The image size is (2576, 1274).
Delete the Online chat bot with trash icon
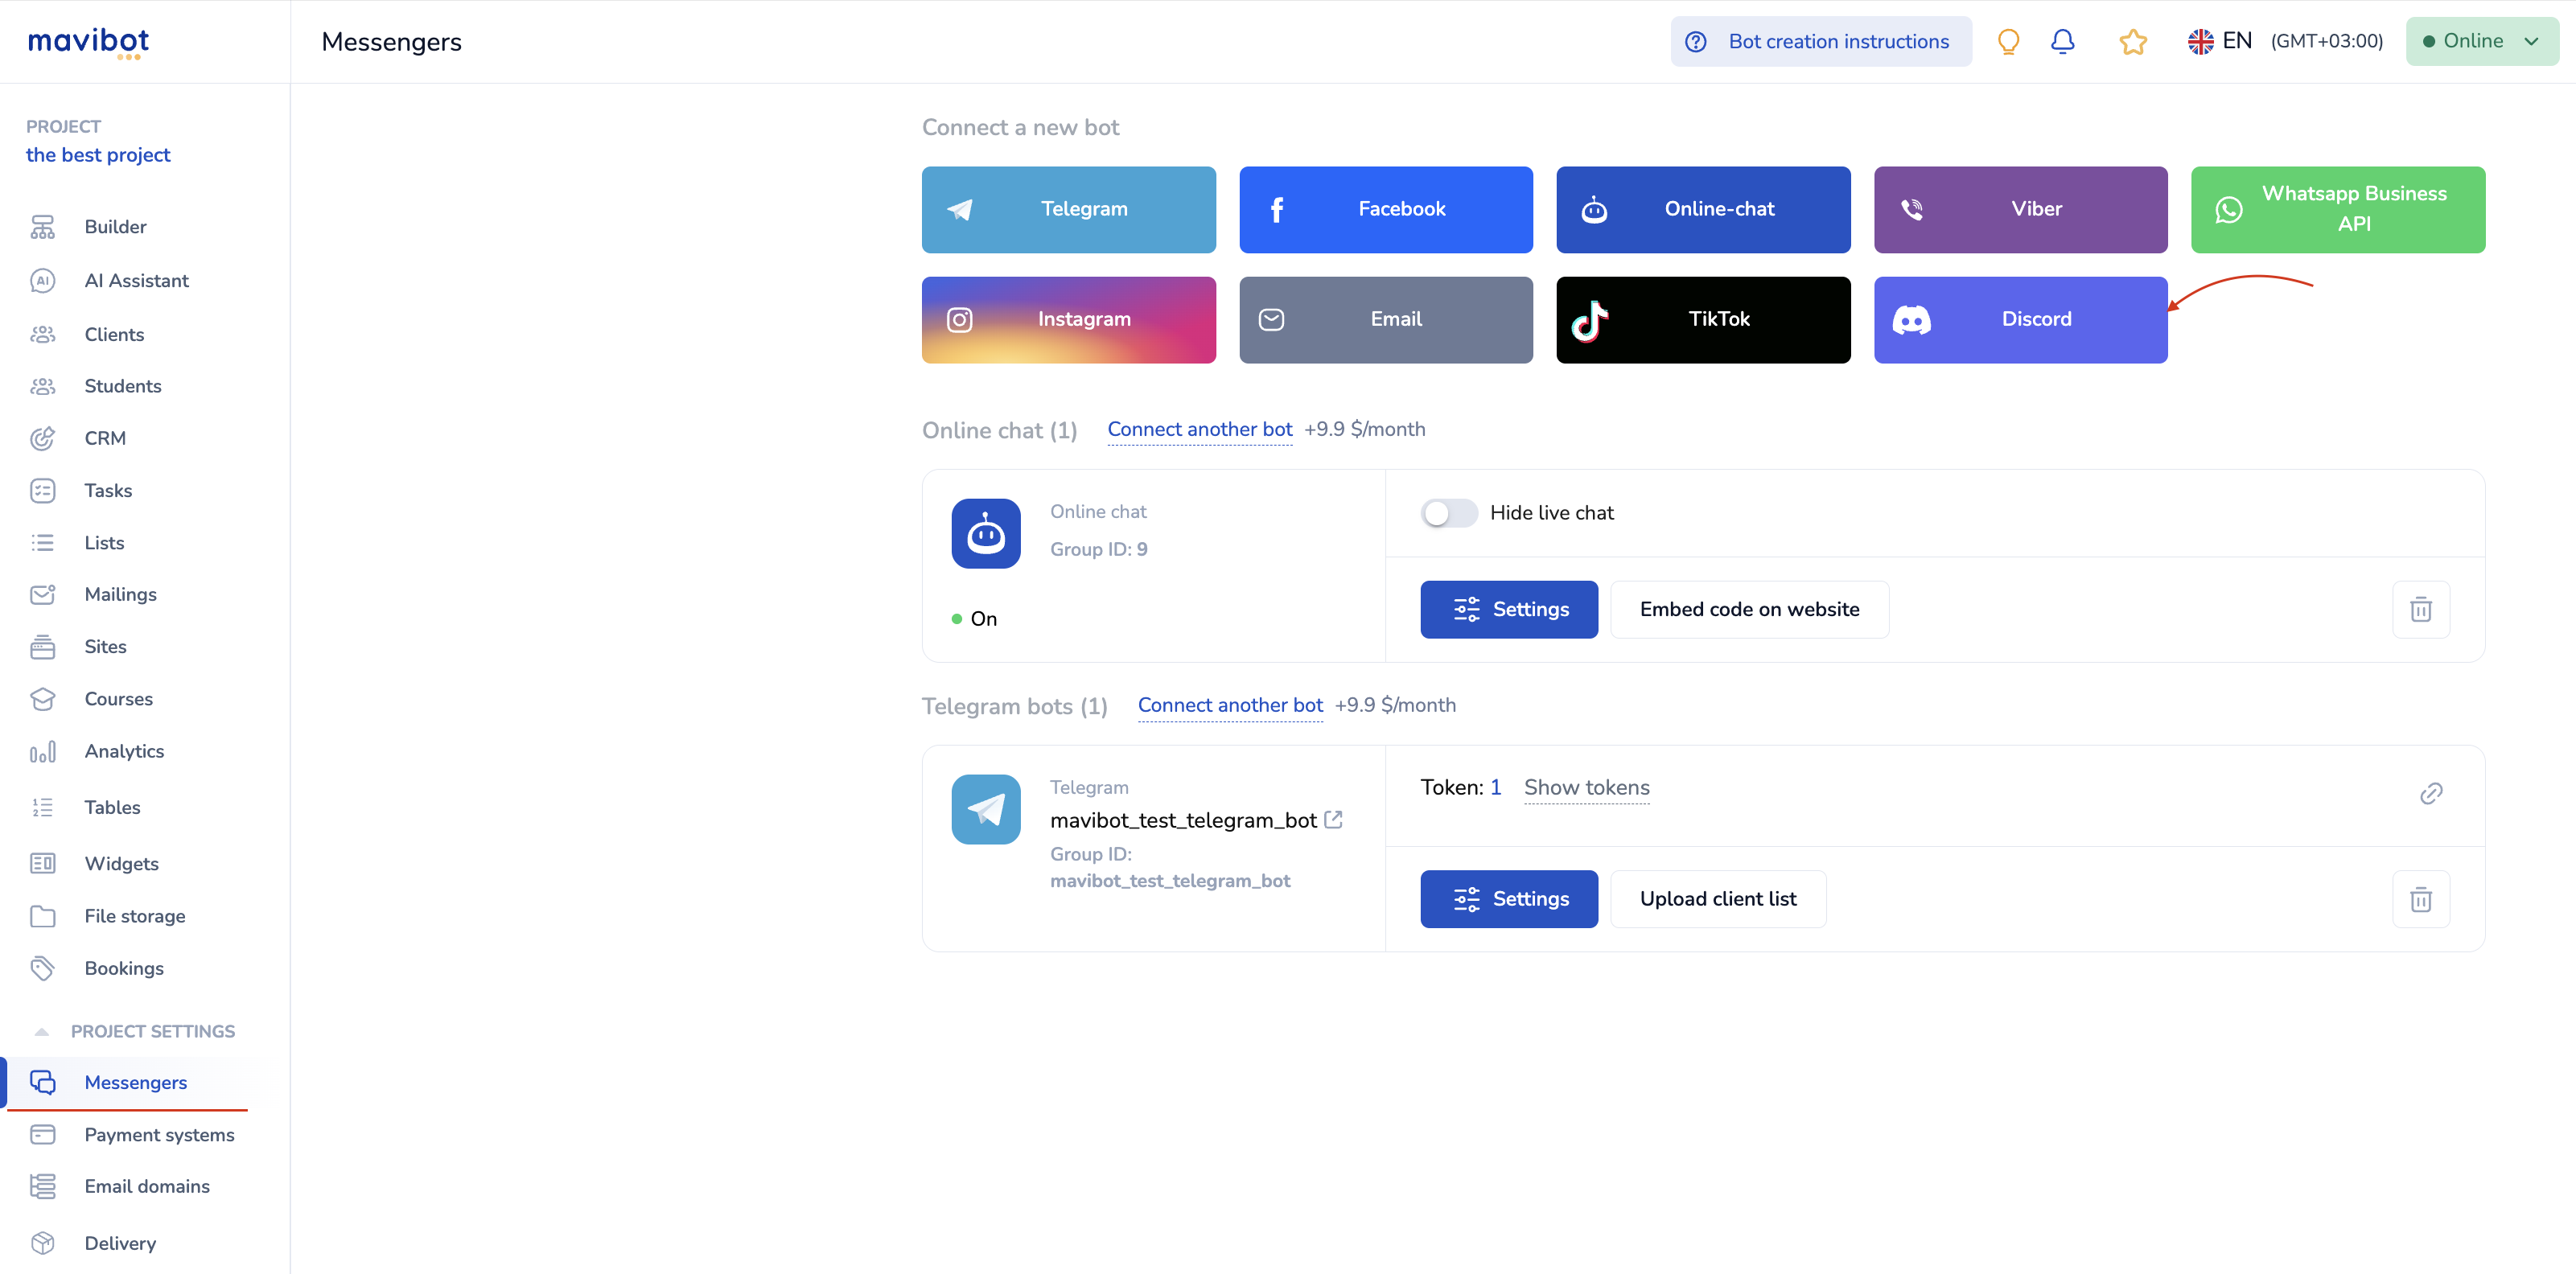[2420, 609]
